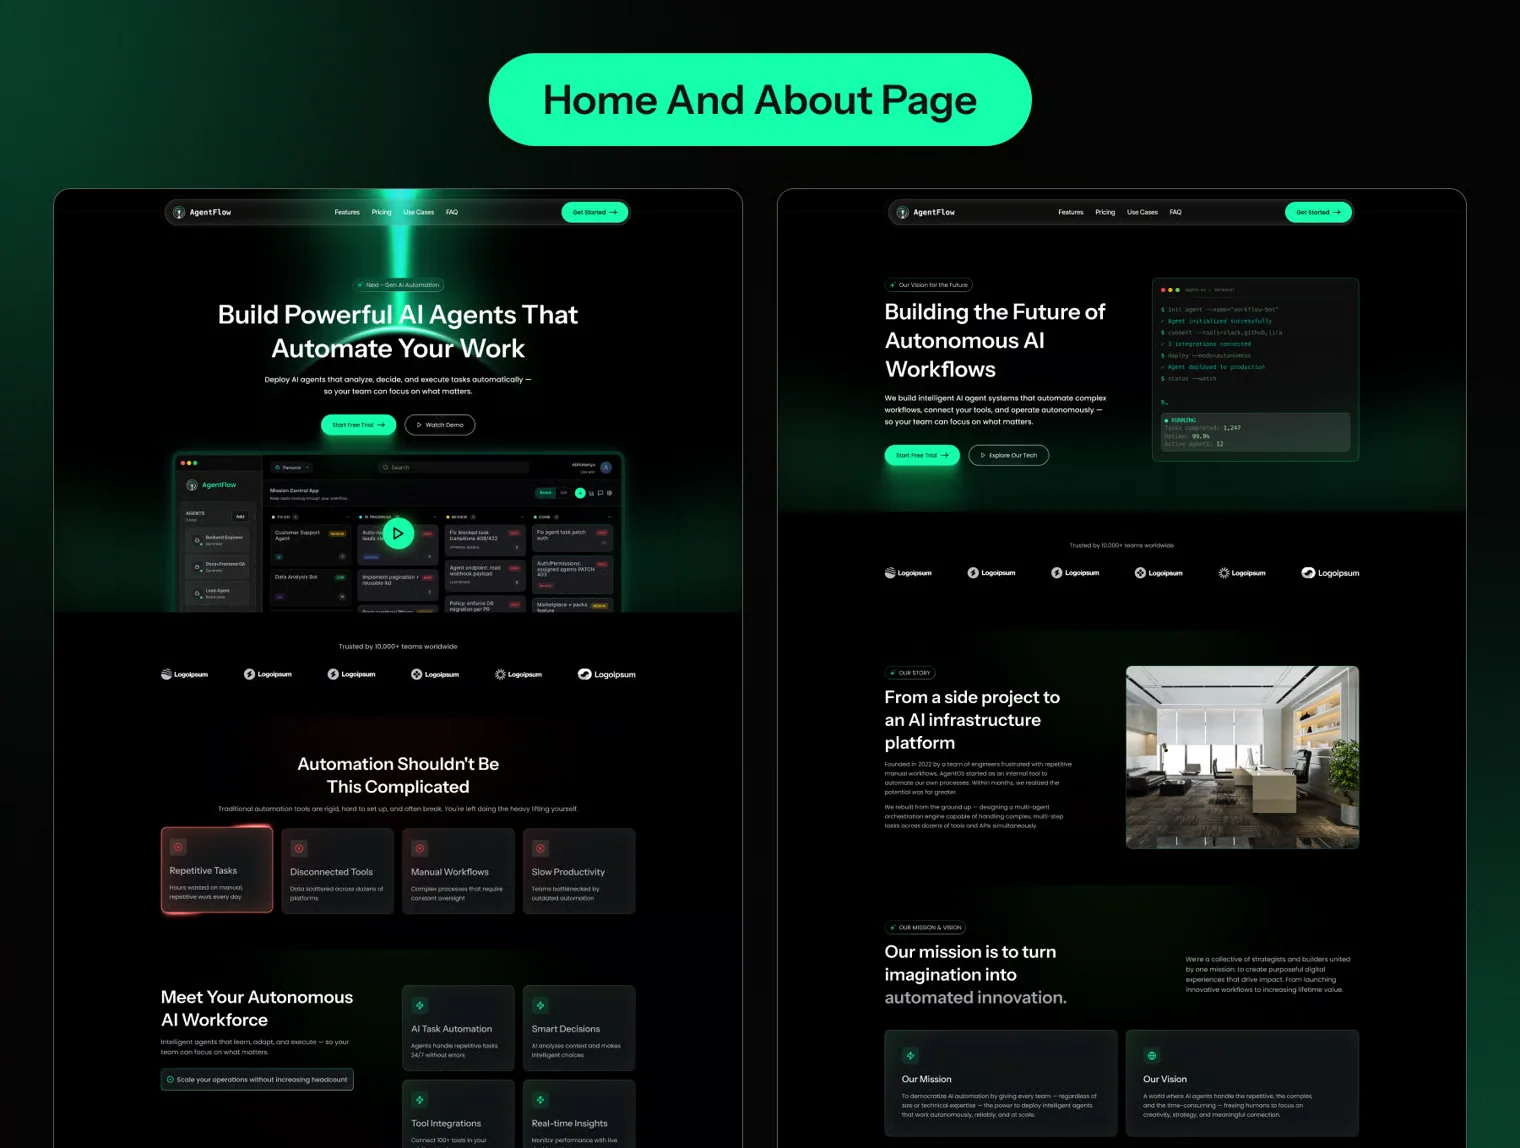This screenshot has height=1148, width=1520.
Task: Select the Lead Agent in dashboard sidebar
Action: [219, 593]
